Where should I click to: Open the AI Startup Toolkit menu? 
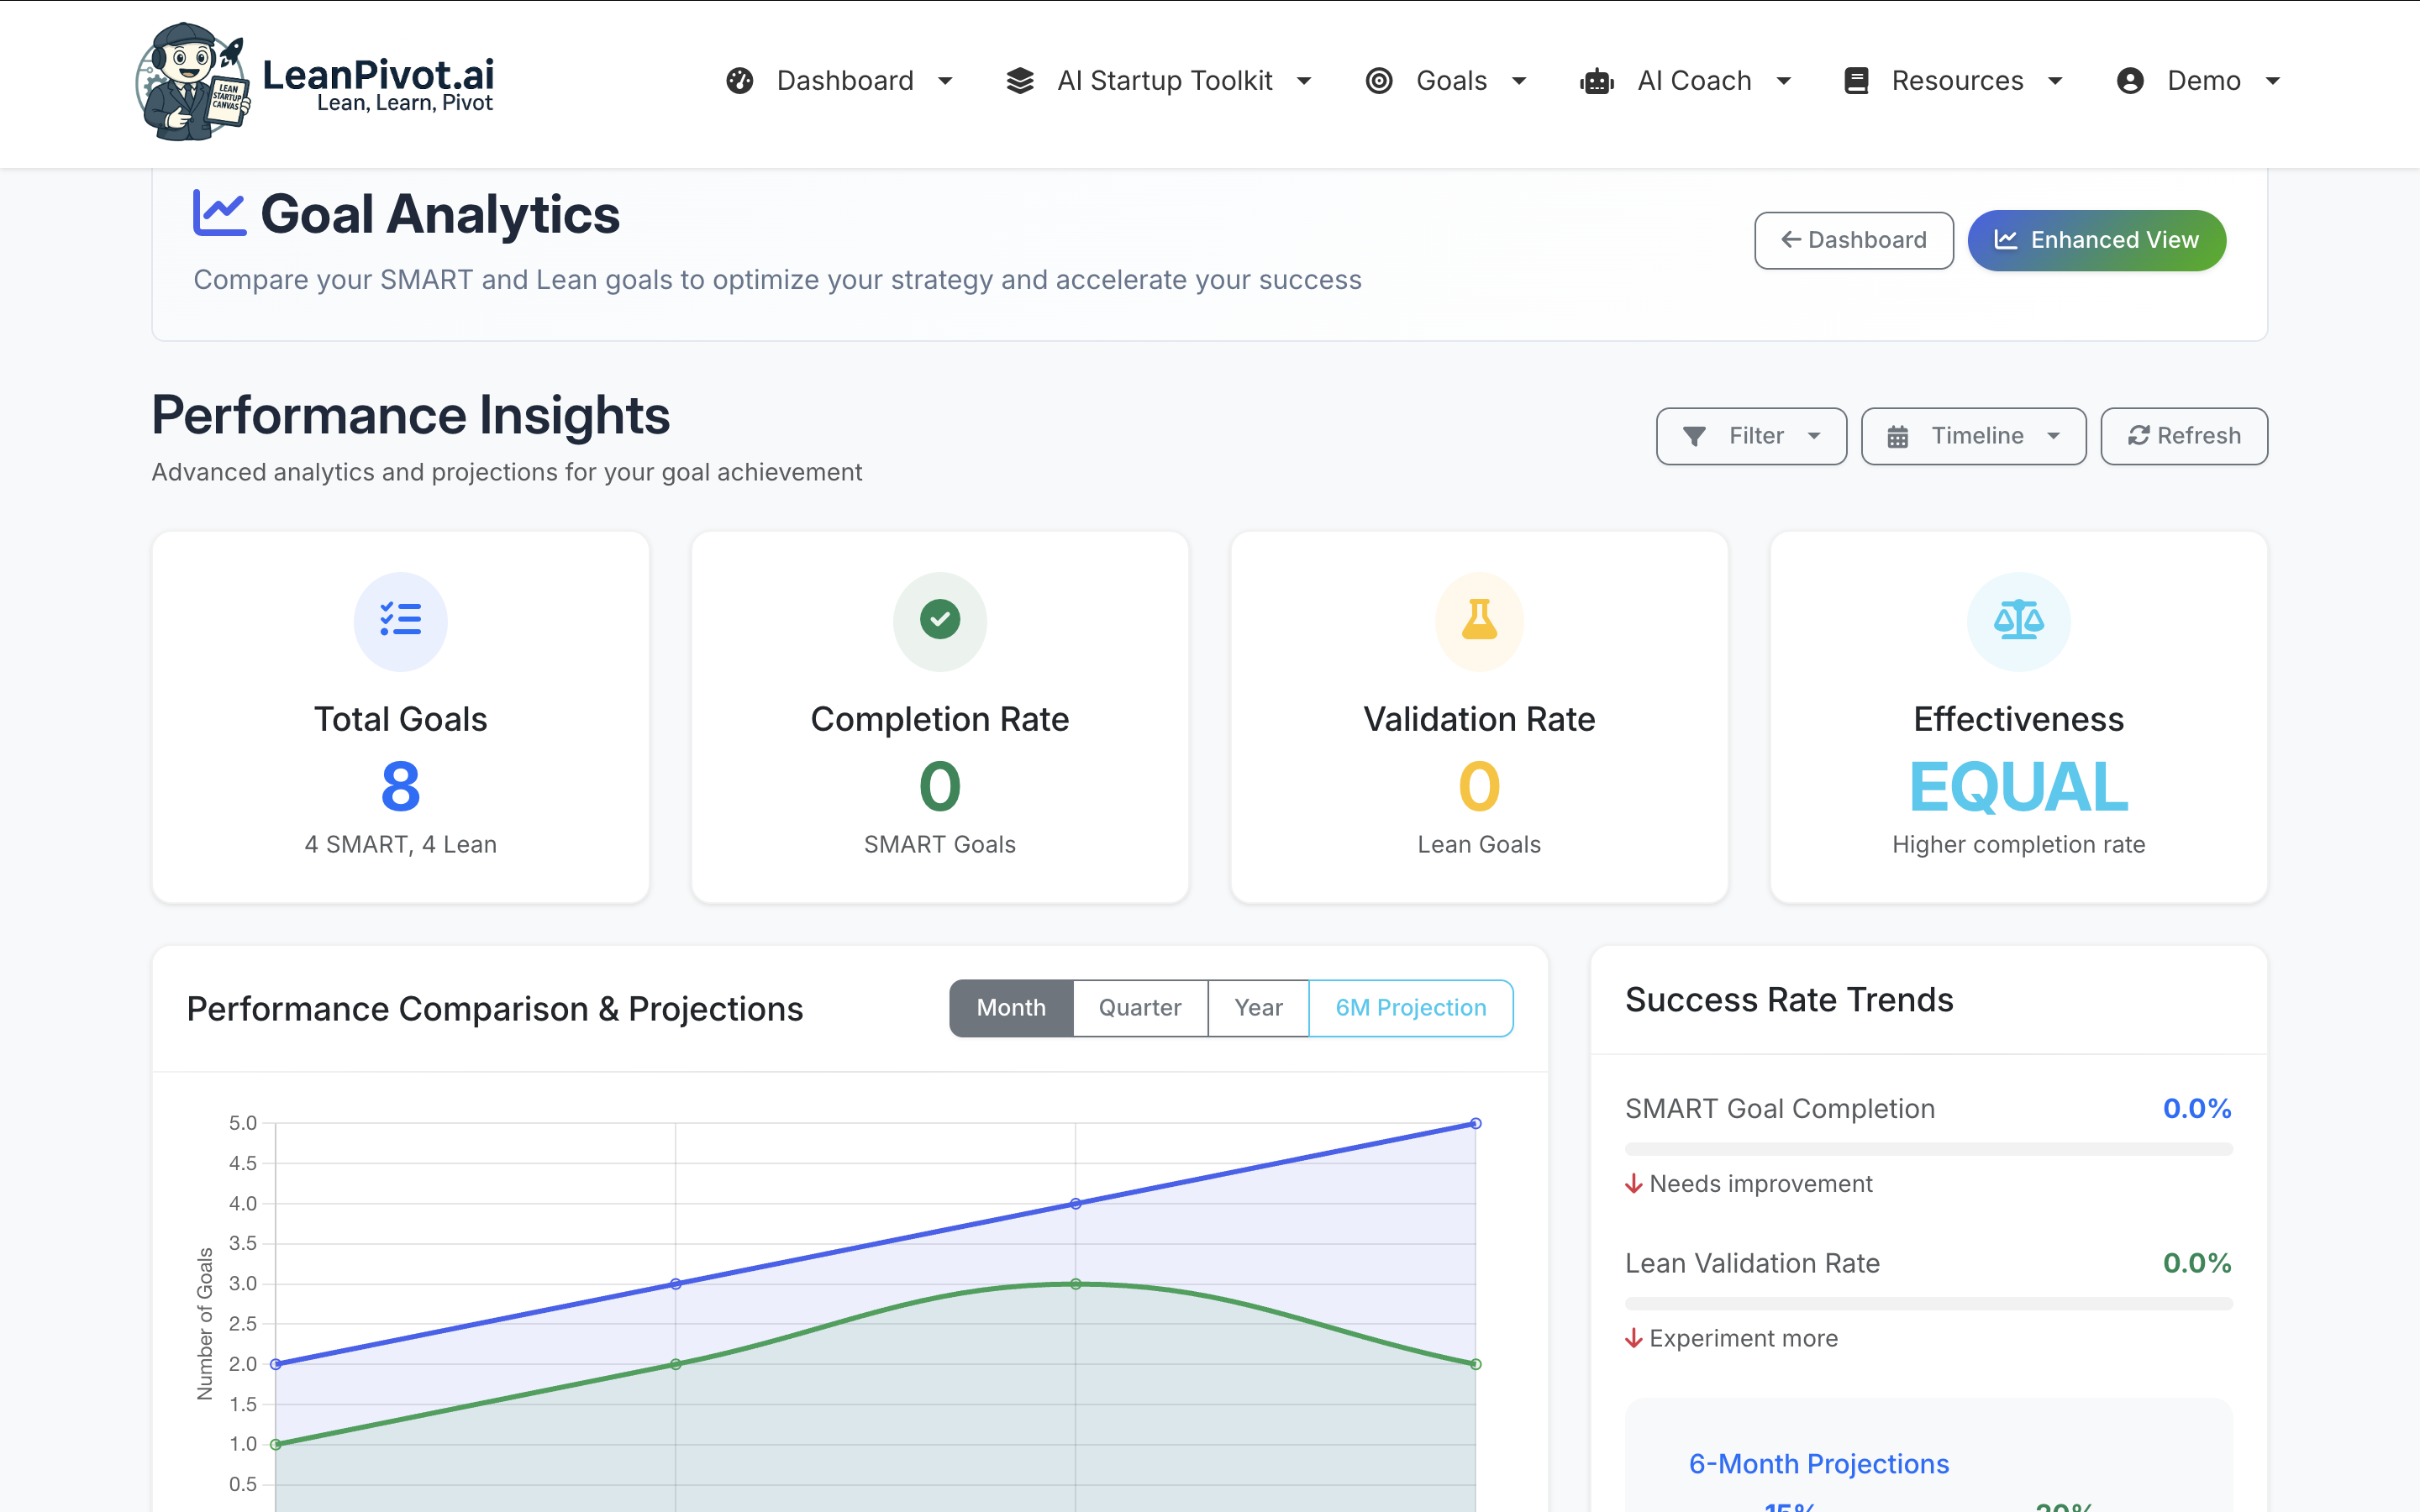pyautogui.click(x=1165, y=80)
